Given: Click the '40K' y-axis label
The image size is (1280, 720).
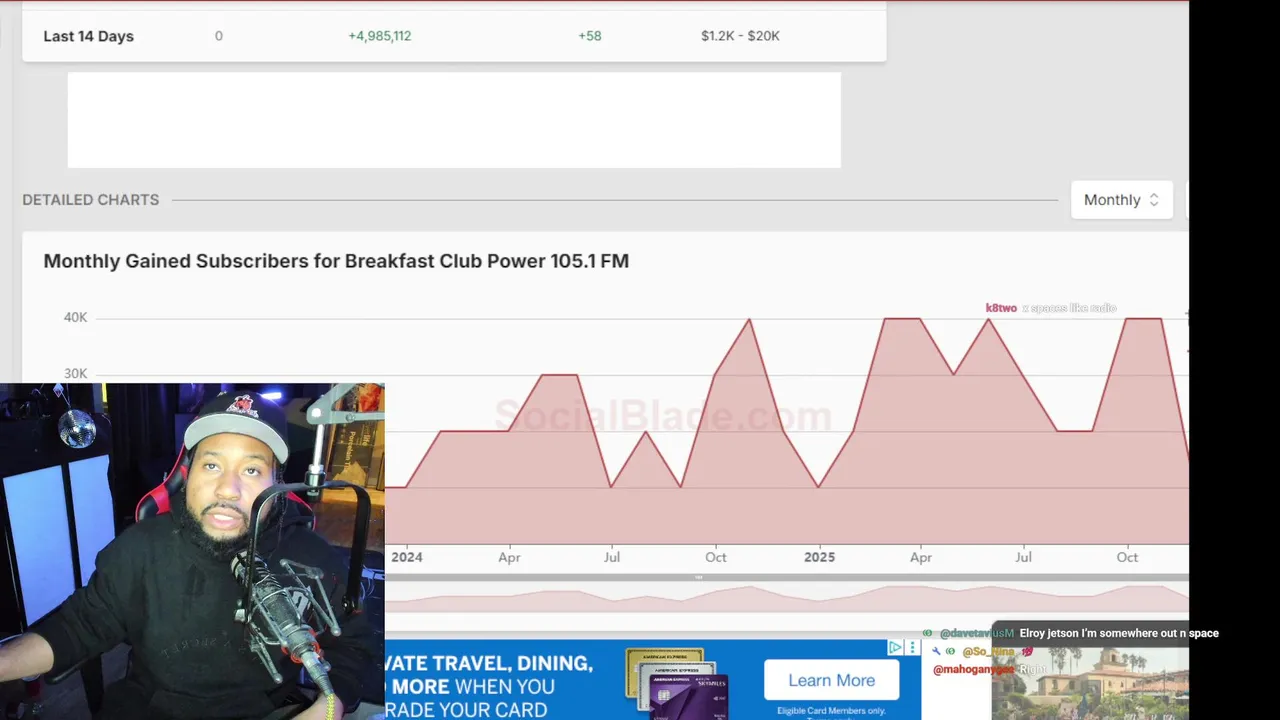Looking at the screenshot, I should (76, 317).
